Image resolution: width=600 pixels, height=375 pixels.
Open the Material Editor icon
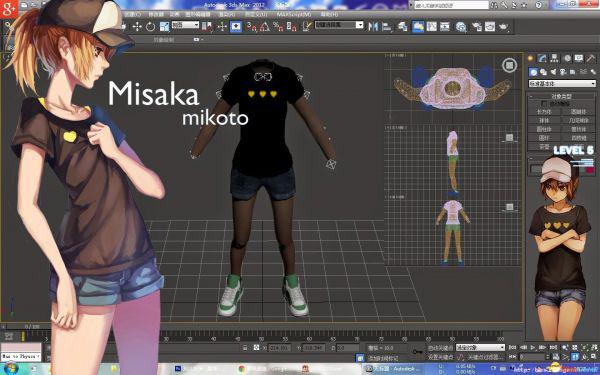(x=461, y=26)
